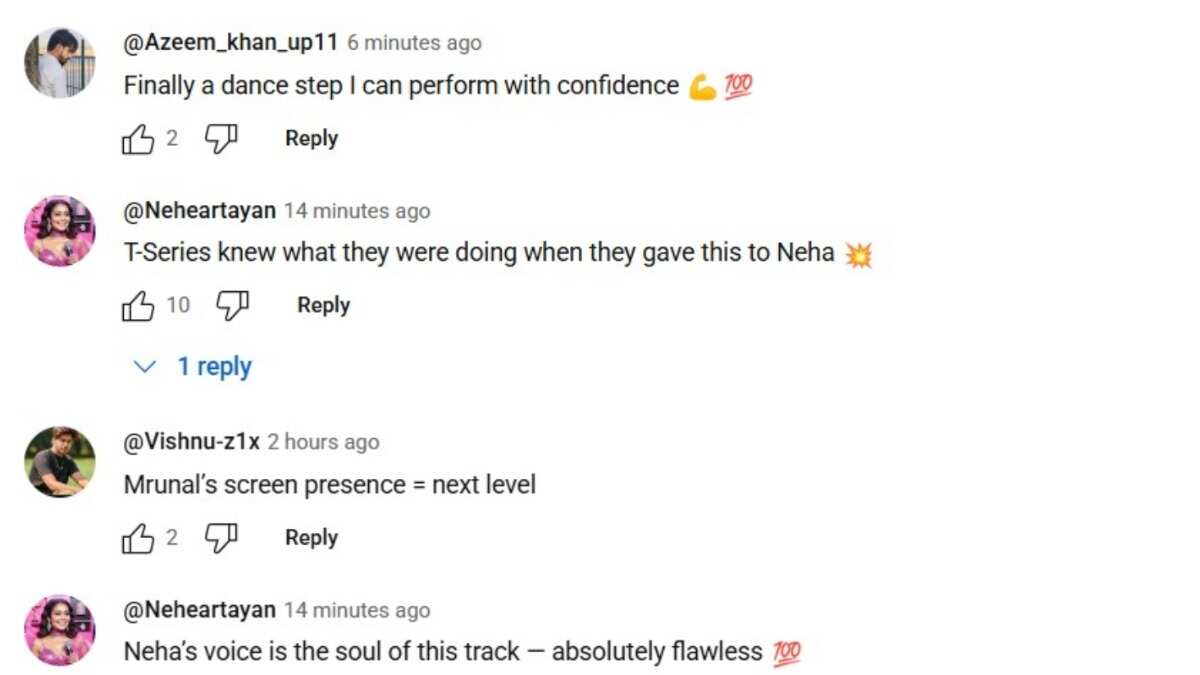Visit @Neheartayan channel from T-Series comment

click(199, 211)
